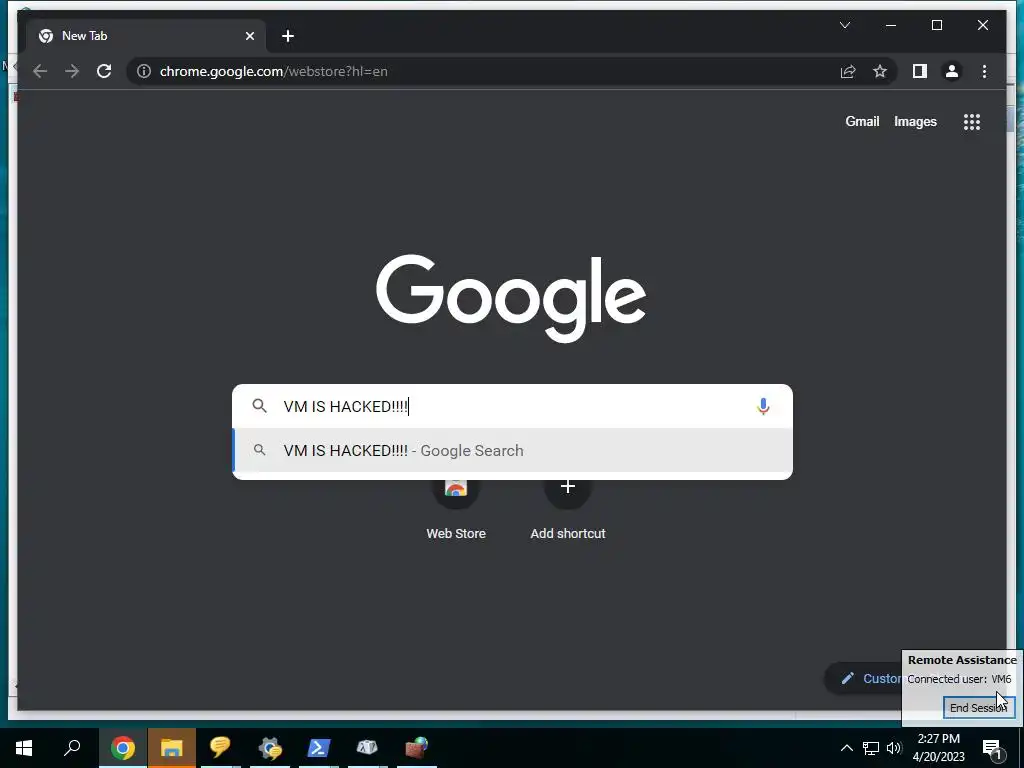
Task: Open Chrome three-dot menu
Action: (984, 71)
